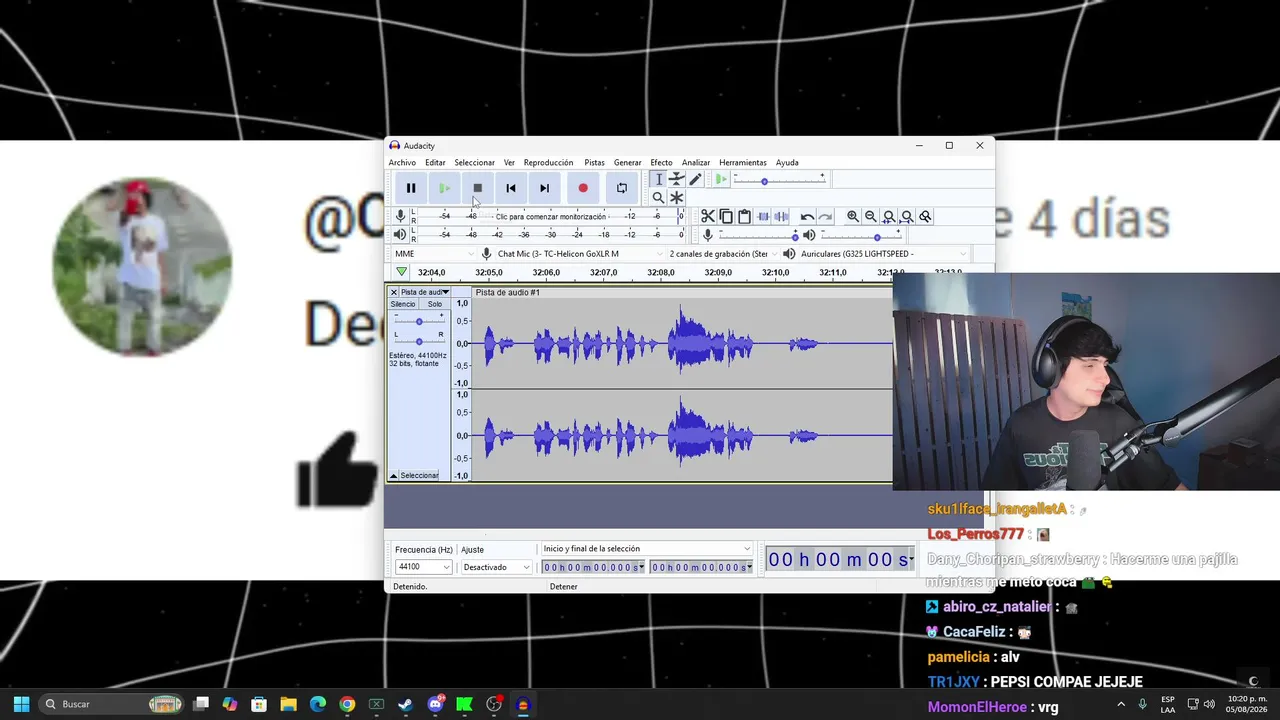The height and width of the screenshot is (720, 1280).
Task: Click the Pause button in Audacity transport
Action: [411, 188]
